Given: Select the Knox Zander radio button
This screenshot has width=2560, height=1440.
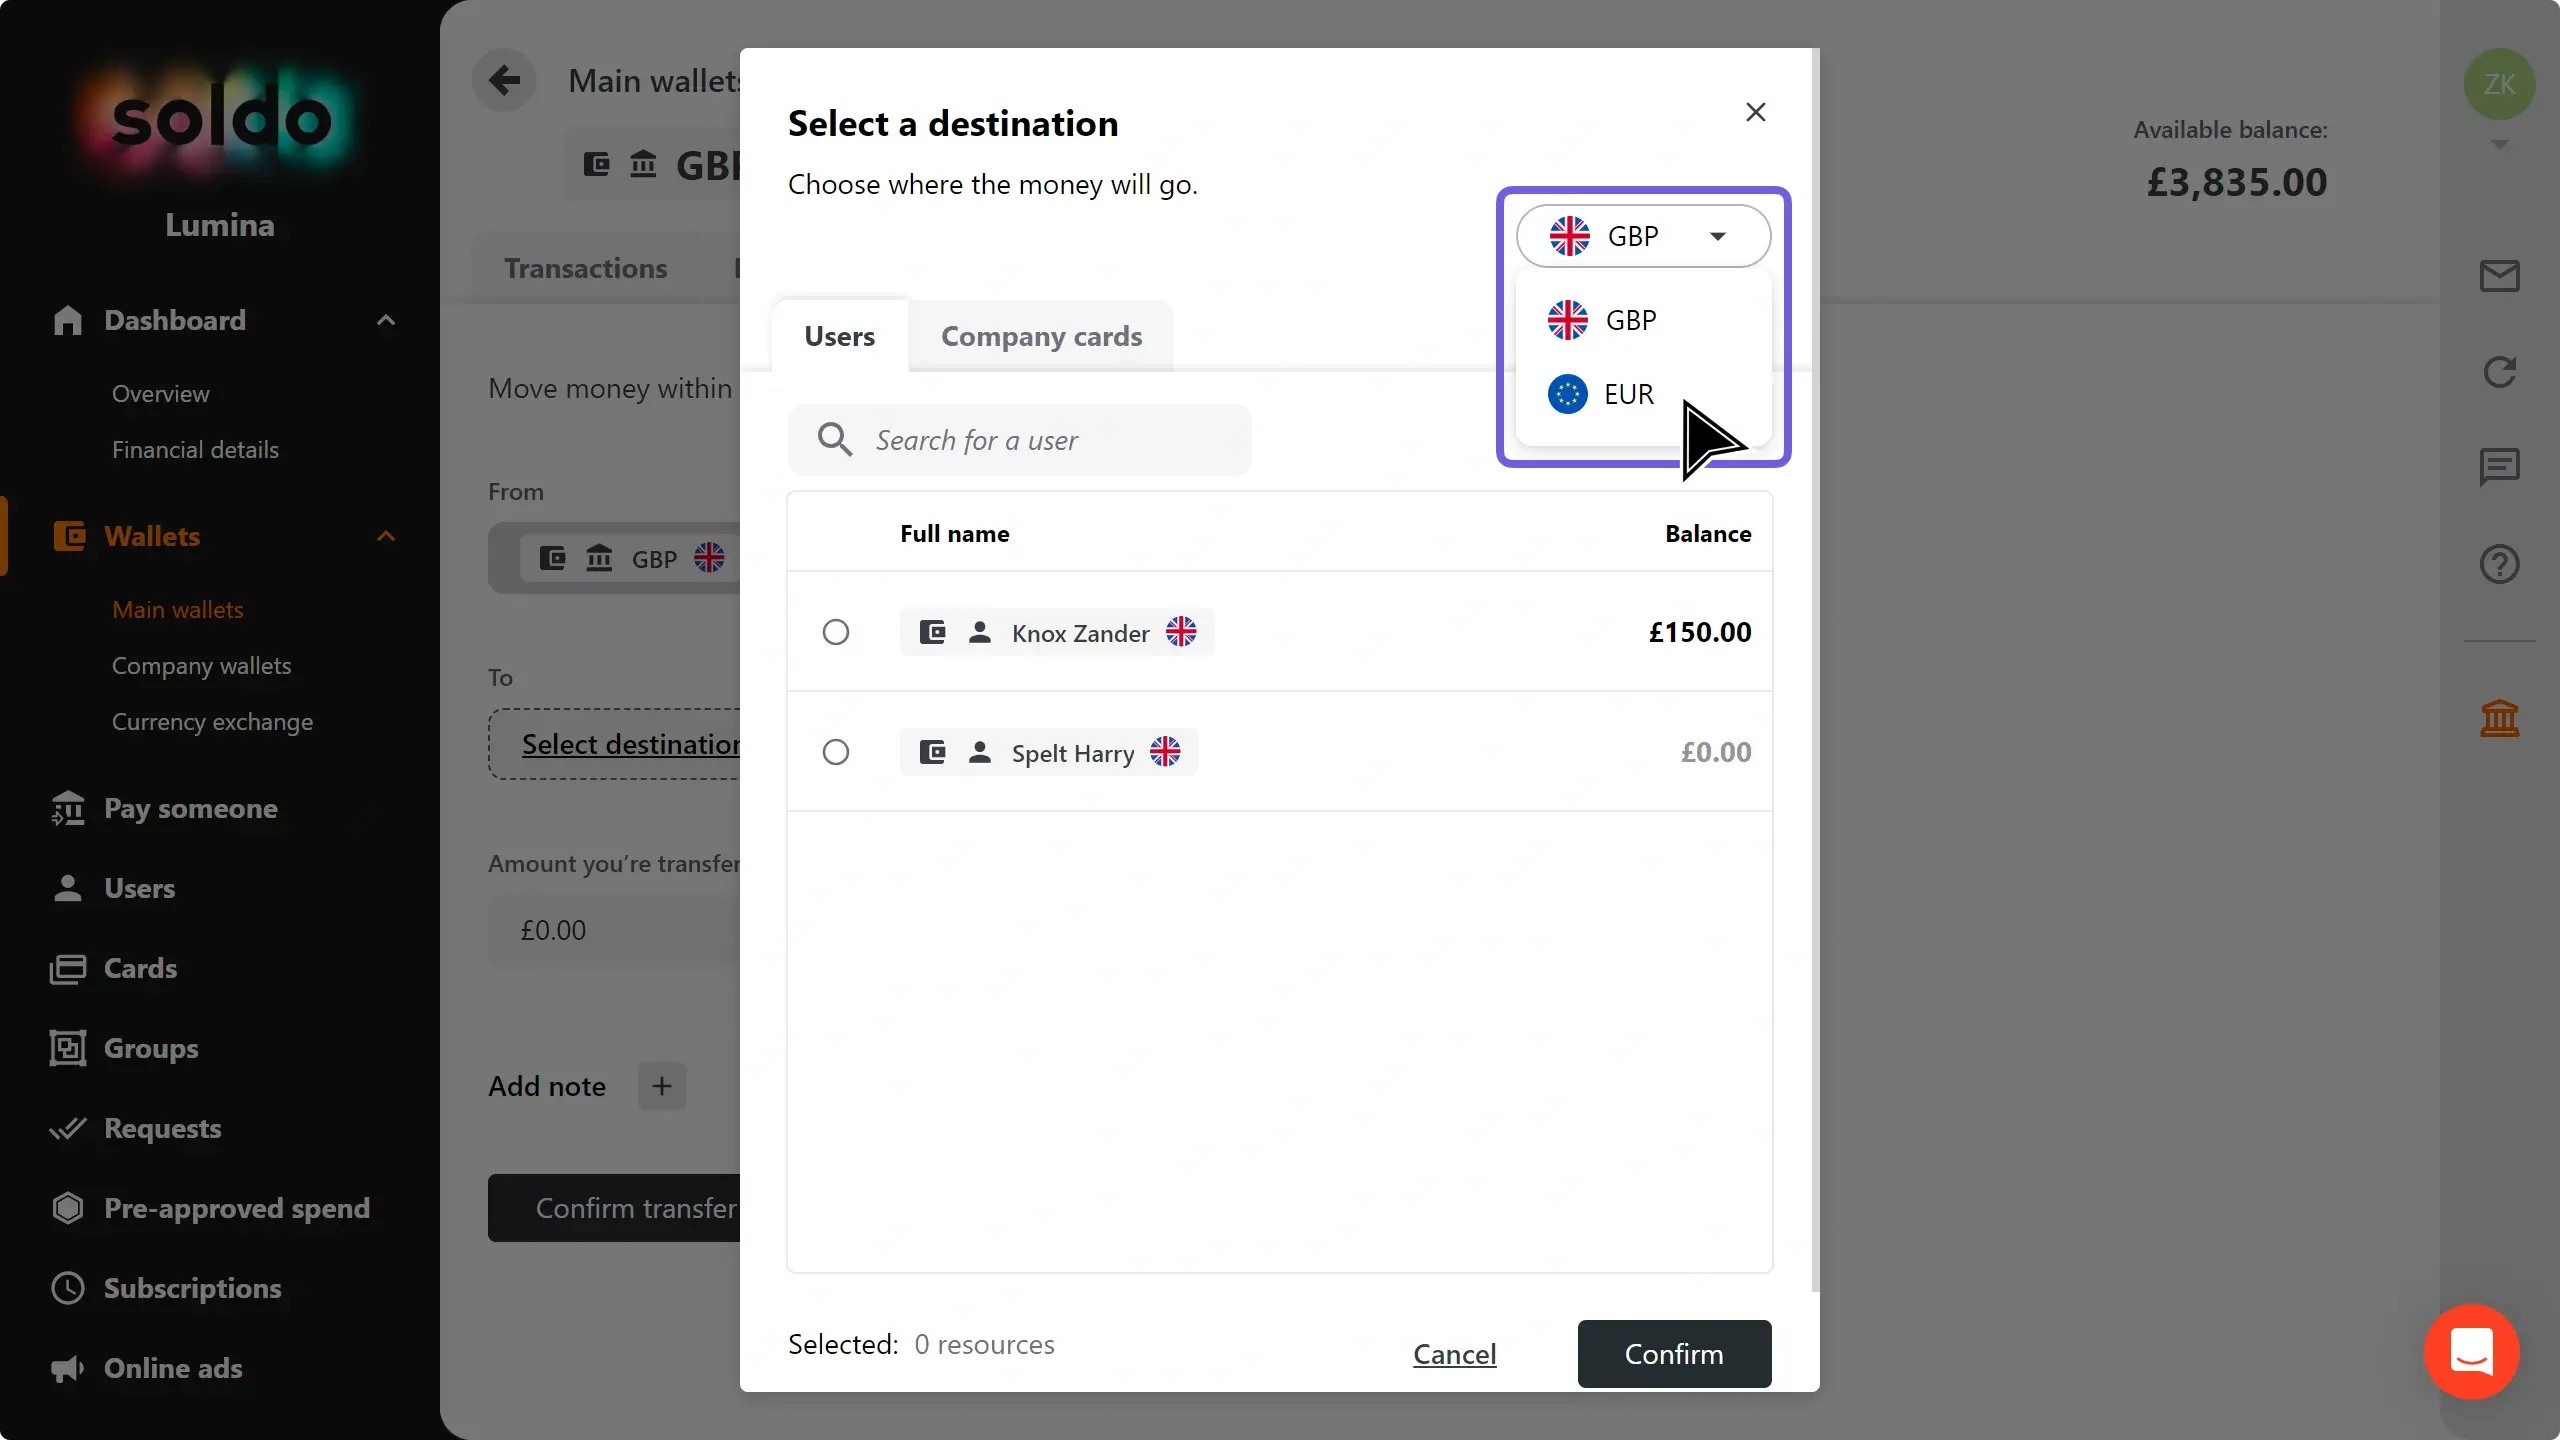Looking at the screenshot, I should [x=836, y=632].
